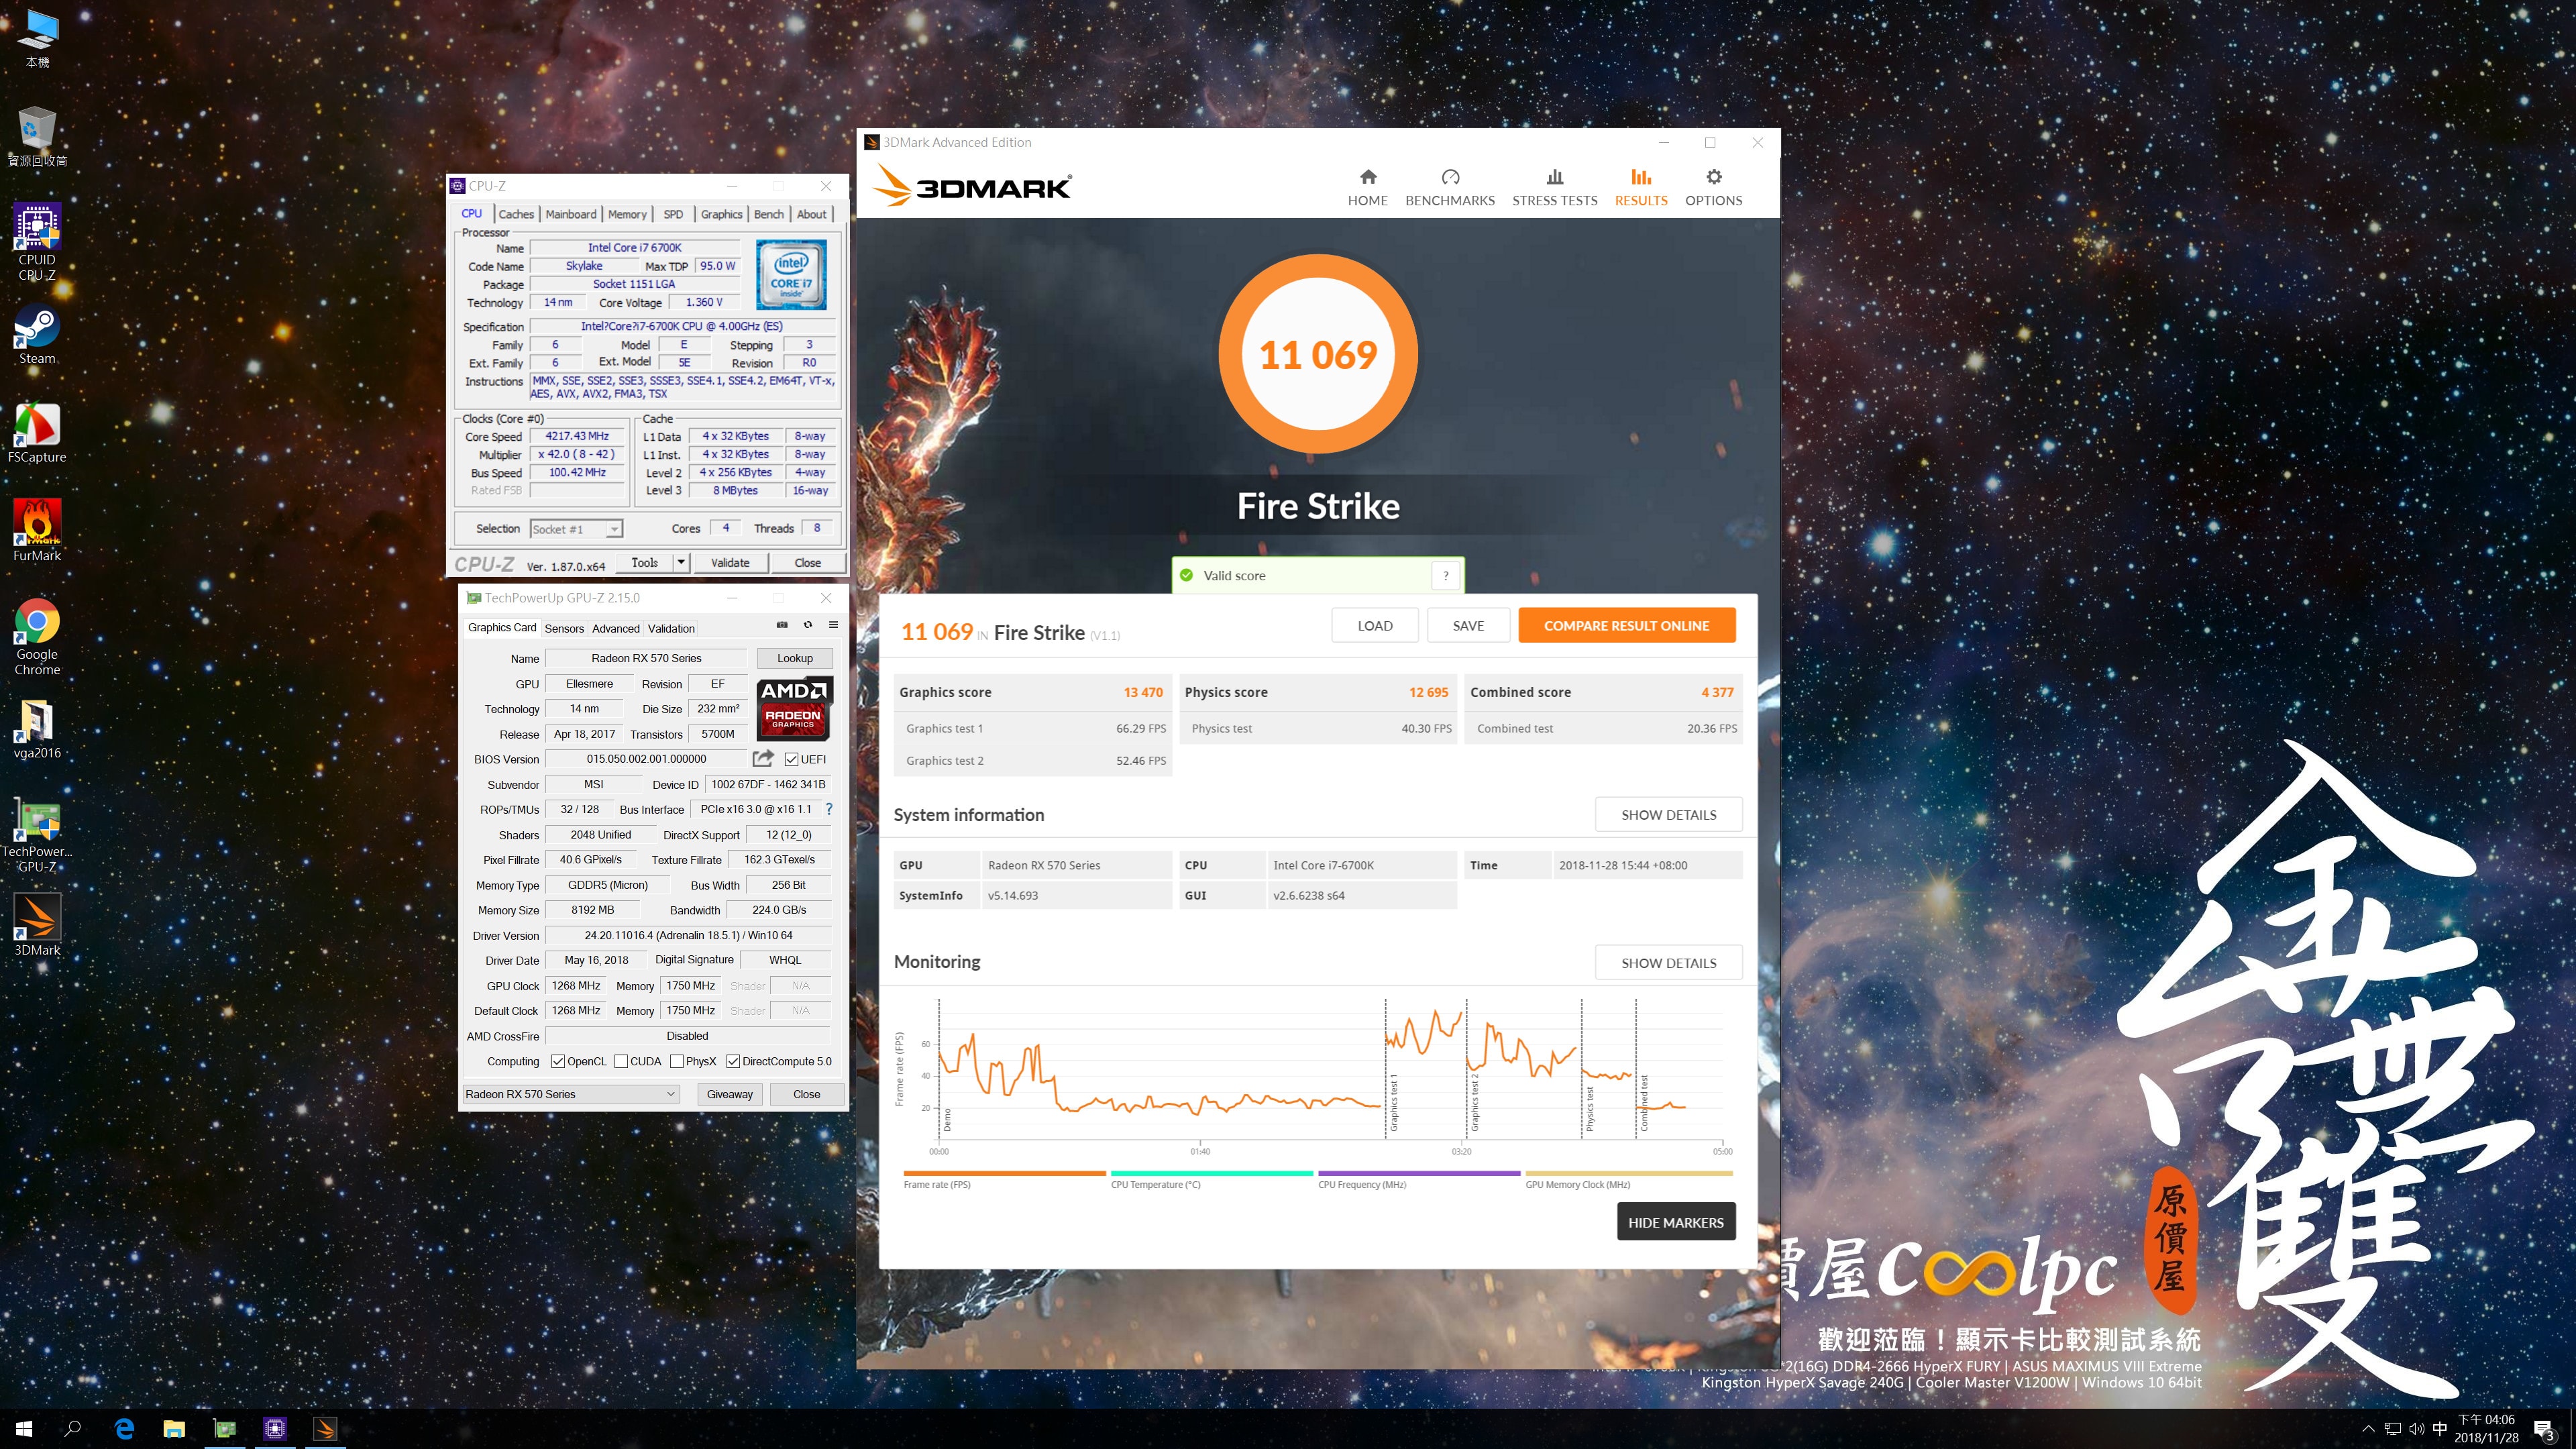Launch TechPowerUp GPU-Z desktop shortcut
Screen dimensions: 2576x1449
(37, 834)
